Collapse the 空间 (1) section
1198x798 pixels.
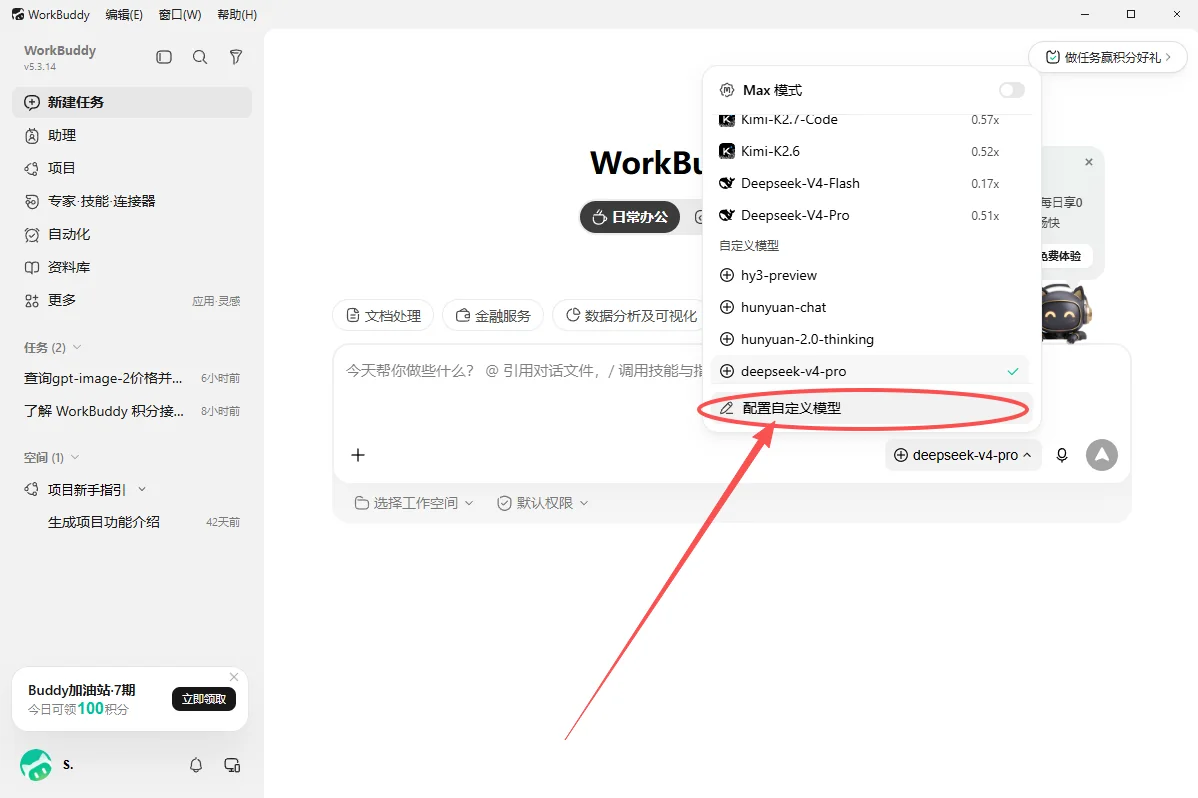pos(51,458)
